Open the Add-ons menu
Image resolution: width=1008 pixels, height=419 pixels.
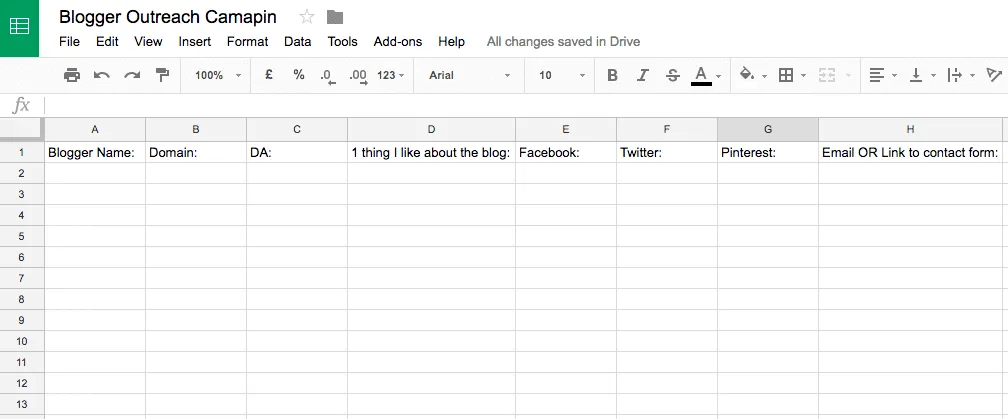click(x=398, y=42)
